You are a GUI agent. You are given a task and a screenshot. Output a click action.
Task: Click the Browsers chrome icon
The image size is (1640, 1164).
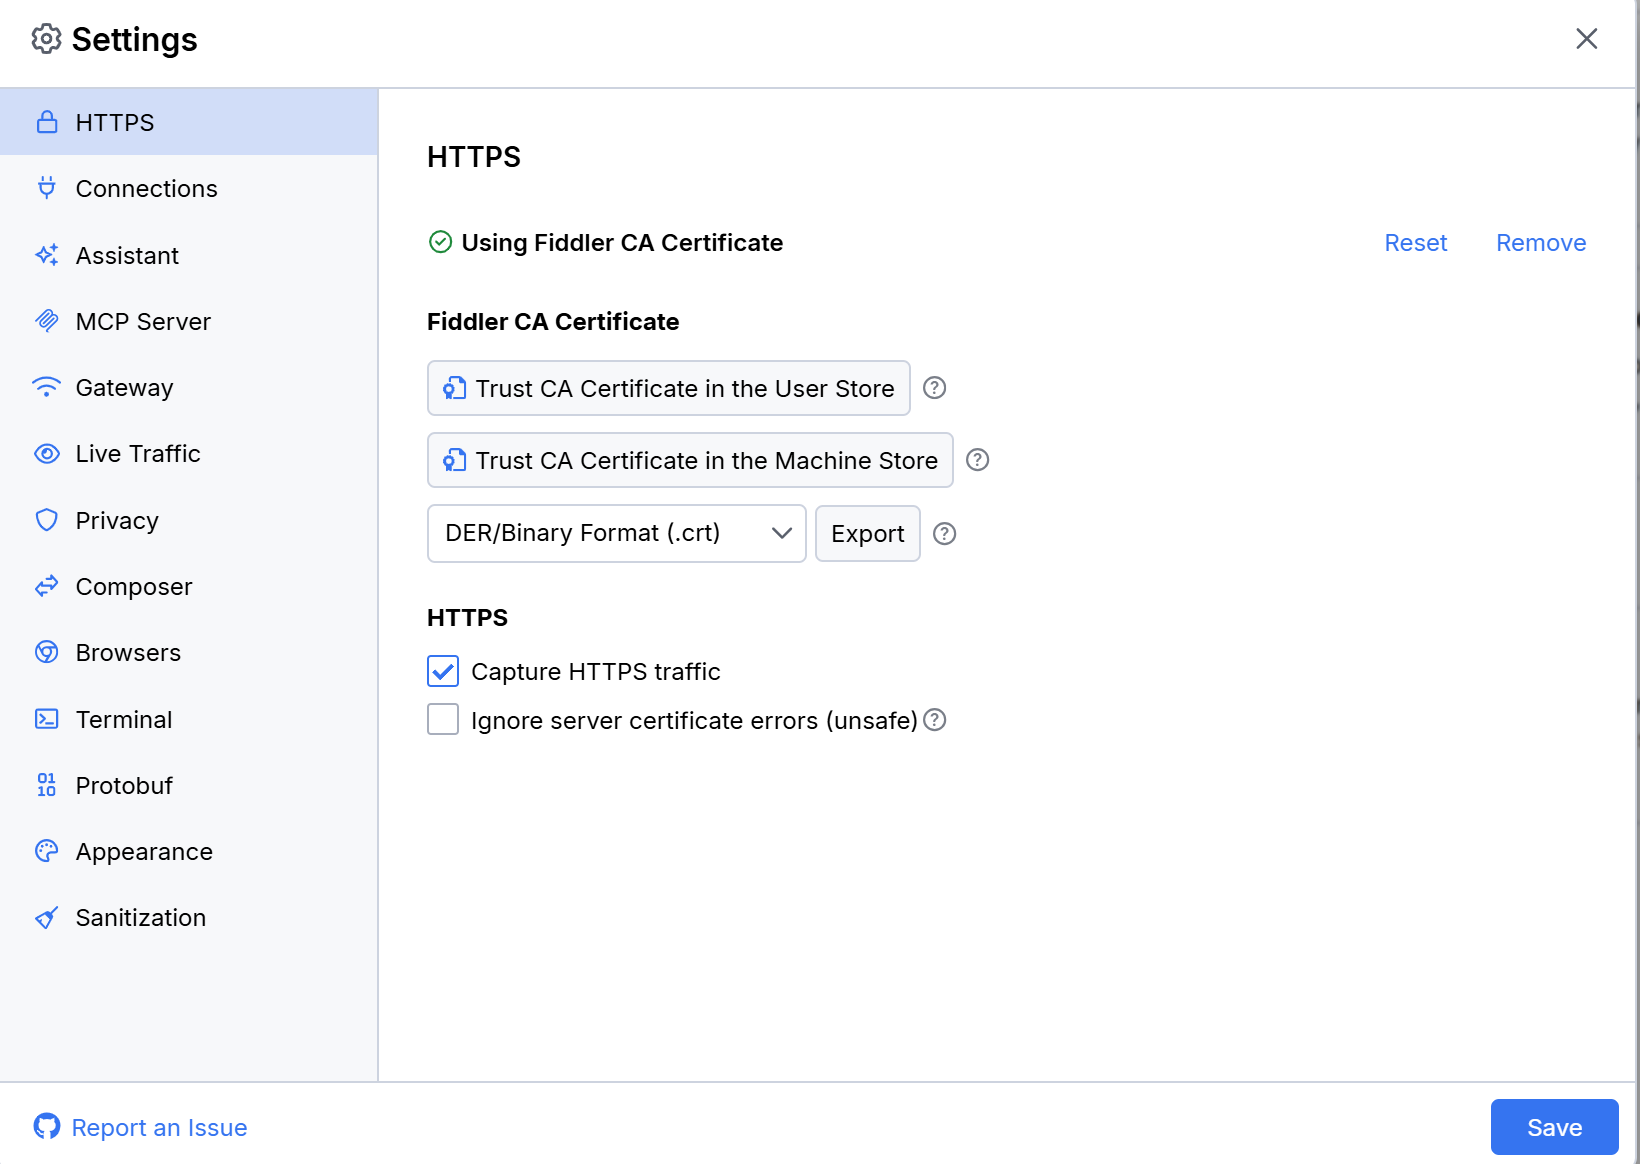(x=47, y=652)
